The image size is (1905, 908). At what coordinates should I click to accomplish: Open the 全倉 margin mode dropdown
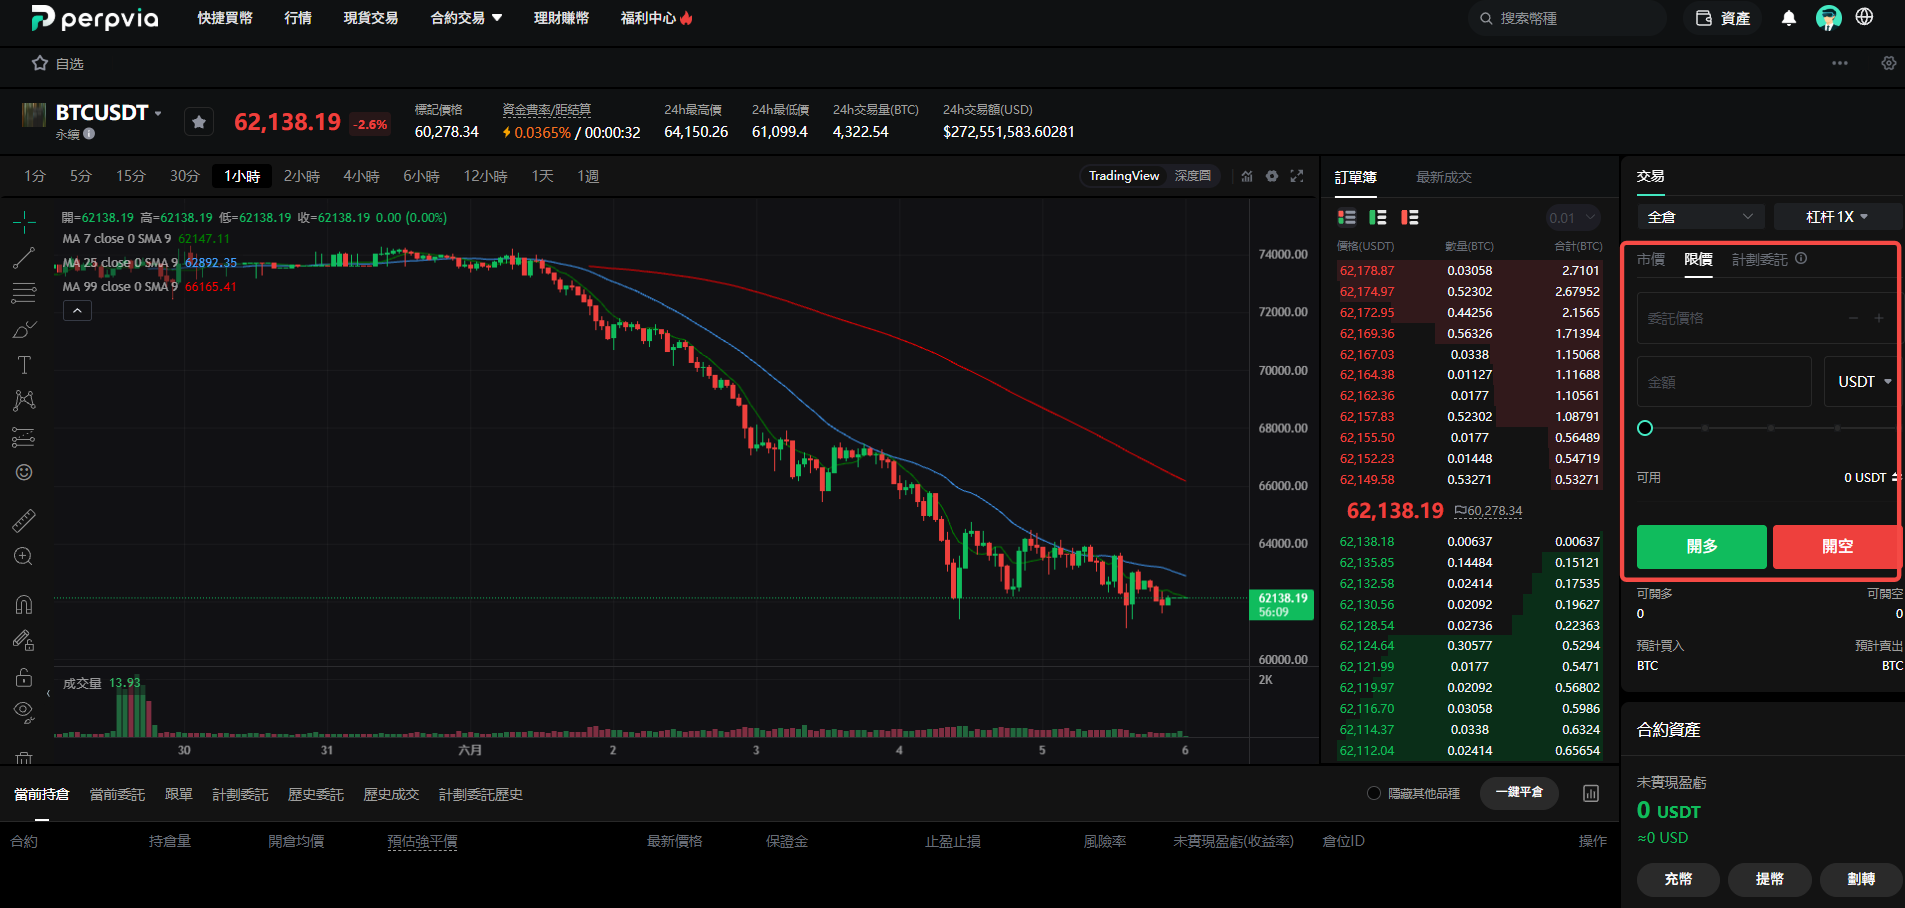[x=1701, y=217]
